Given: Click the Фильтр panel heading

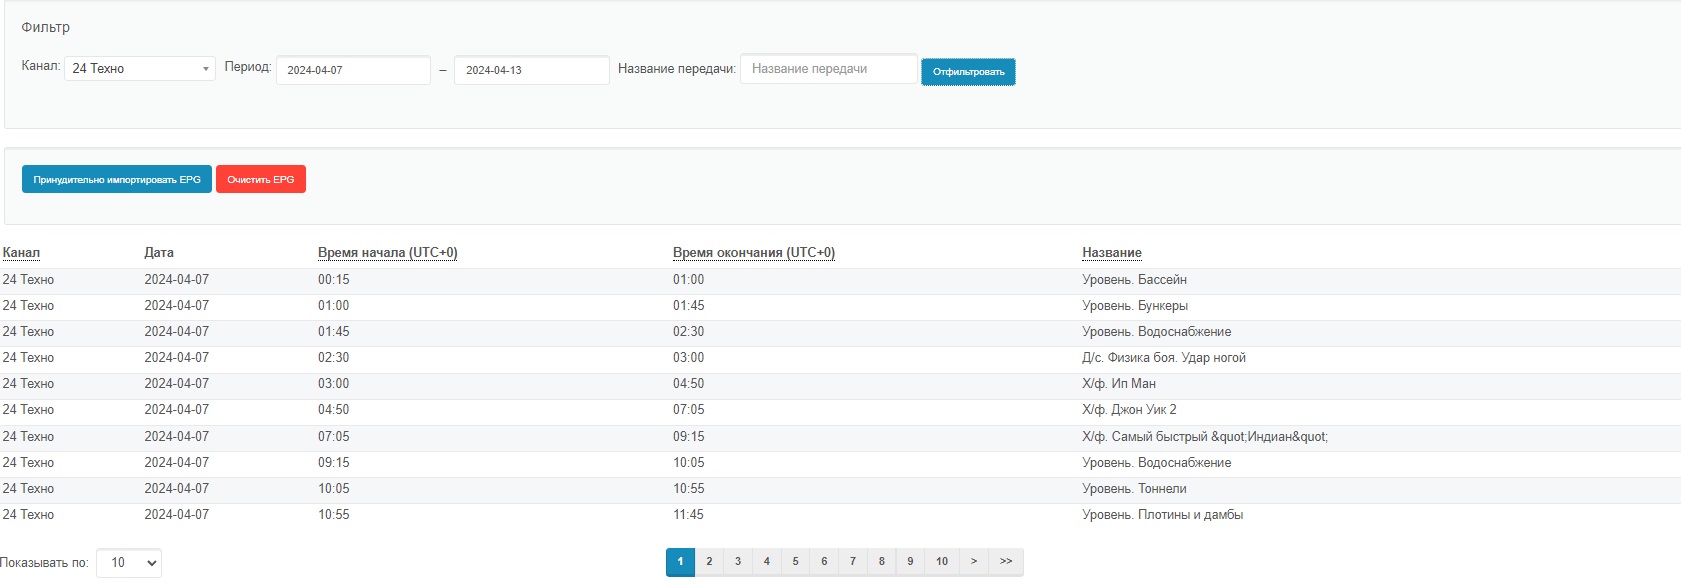Looking at the screenshot, I should [46, 27].
